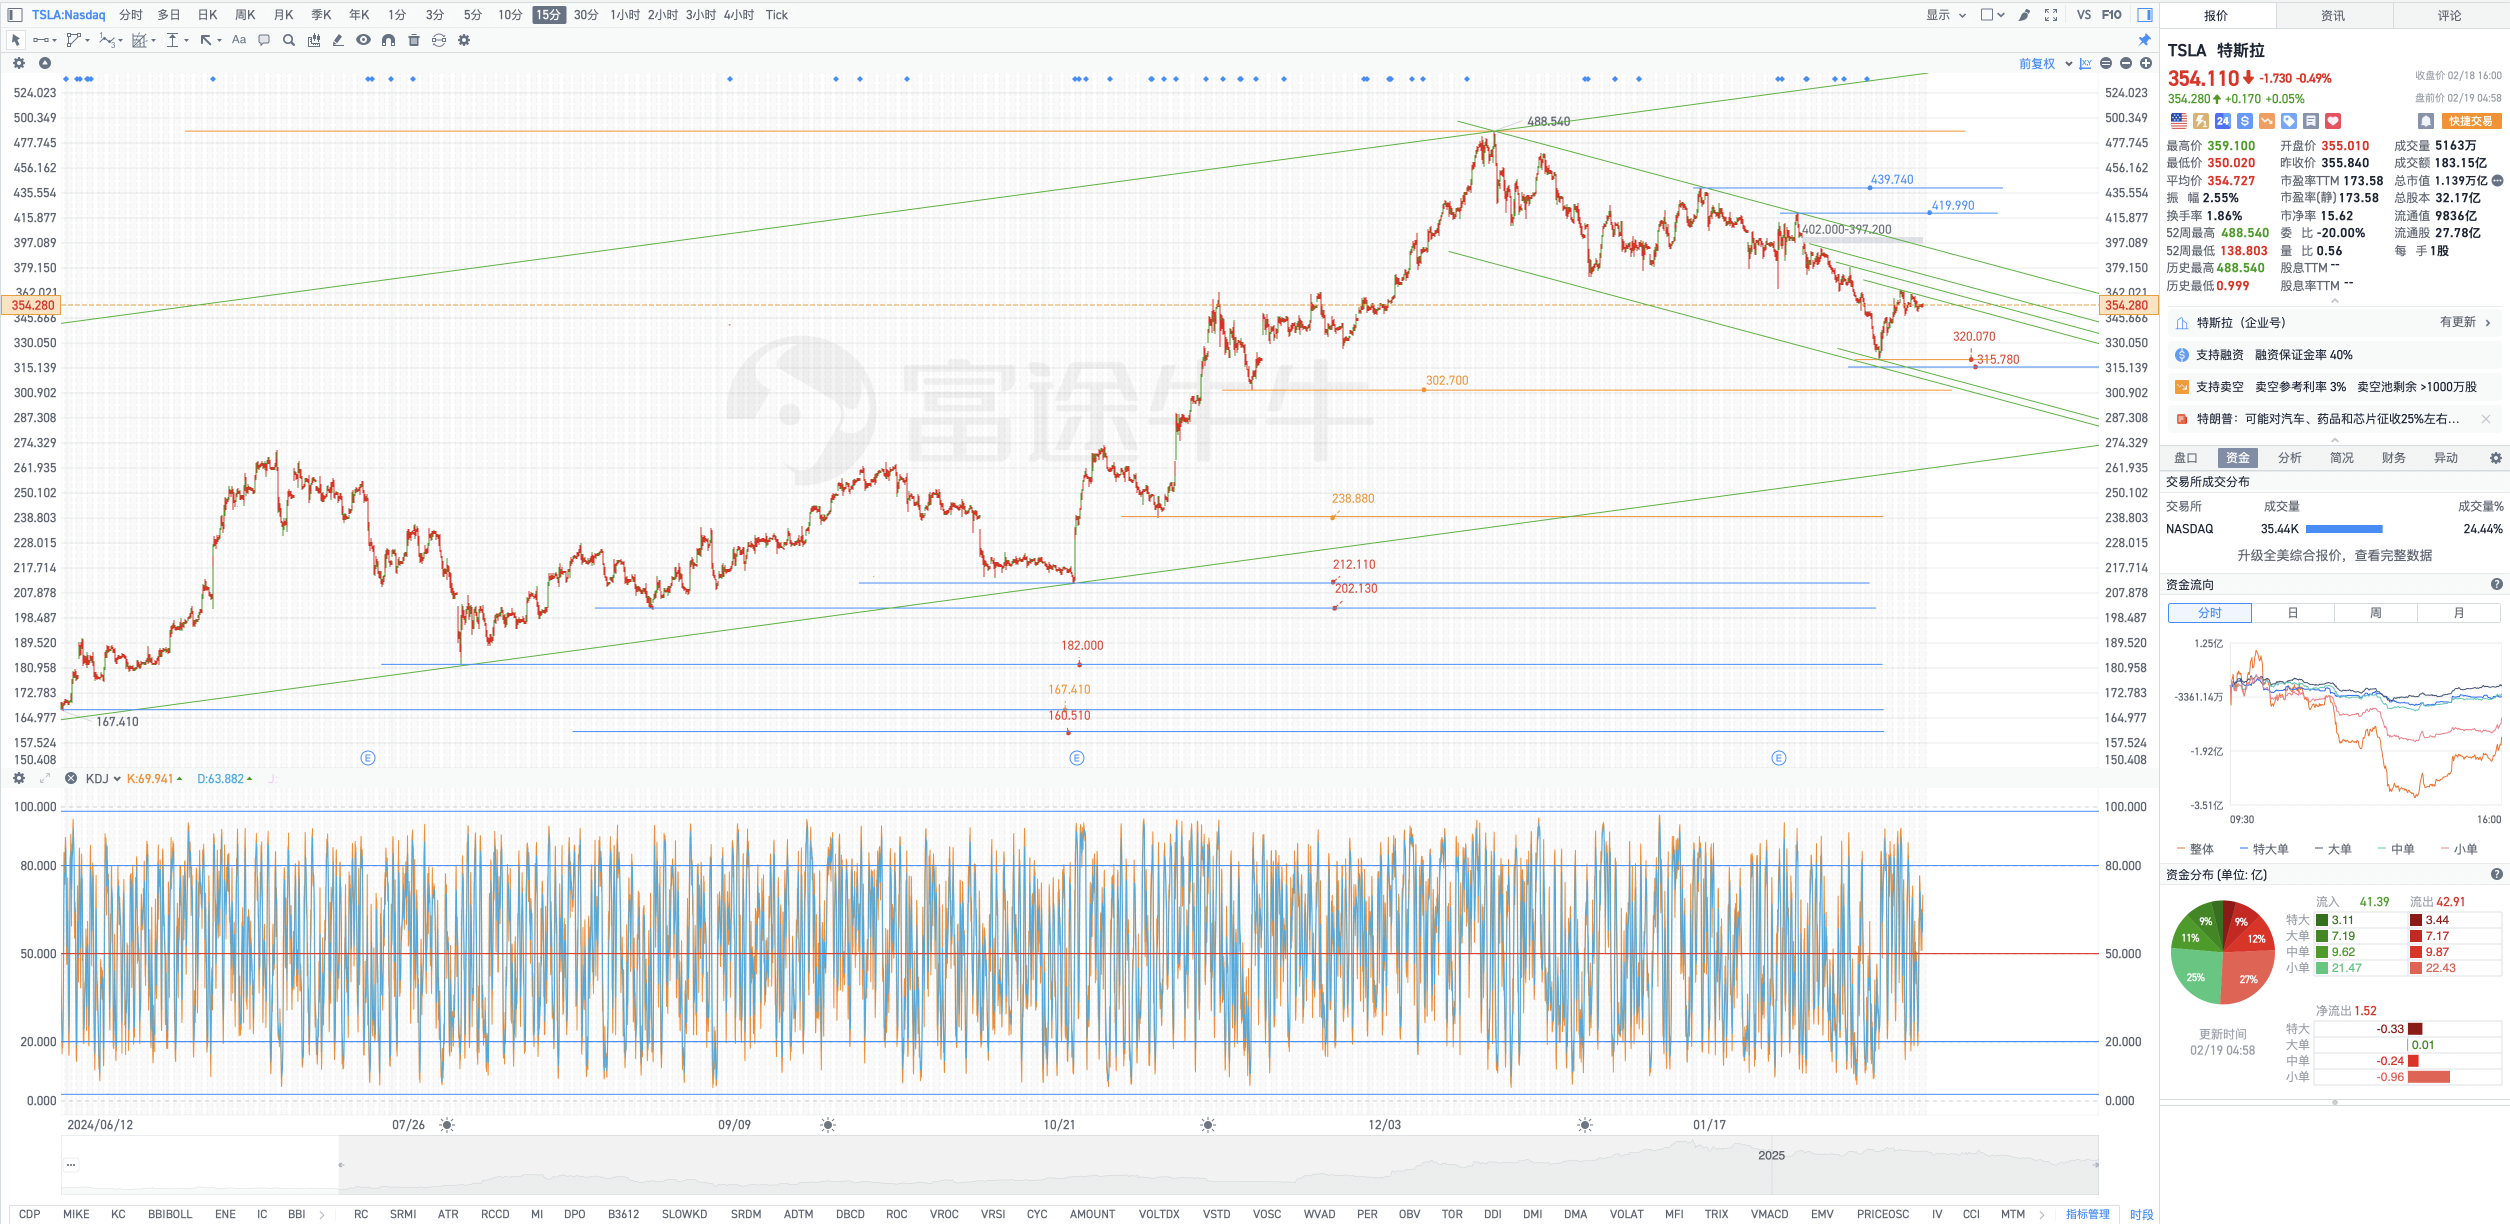Click earnings E marker near 10/21
The image size is (2510, 1224).
pyautogui.click(x=1076, y=758)
